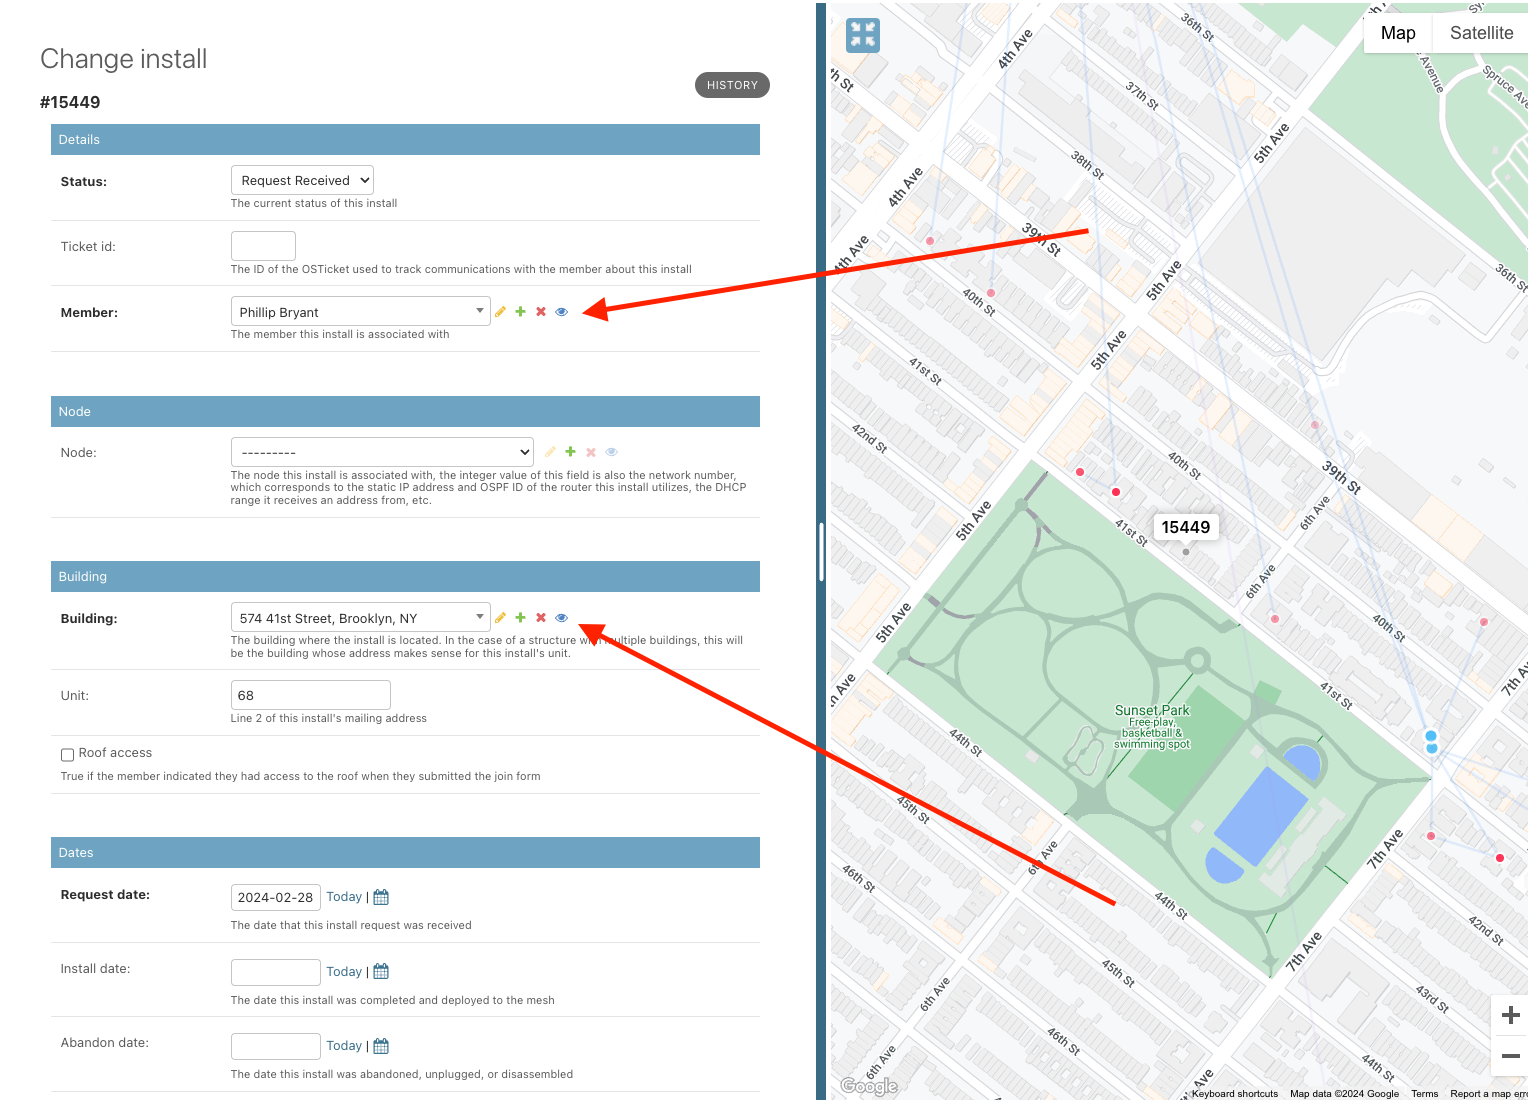
Task: Open the Node dropdown
Action: coord(382,452)
